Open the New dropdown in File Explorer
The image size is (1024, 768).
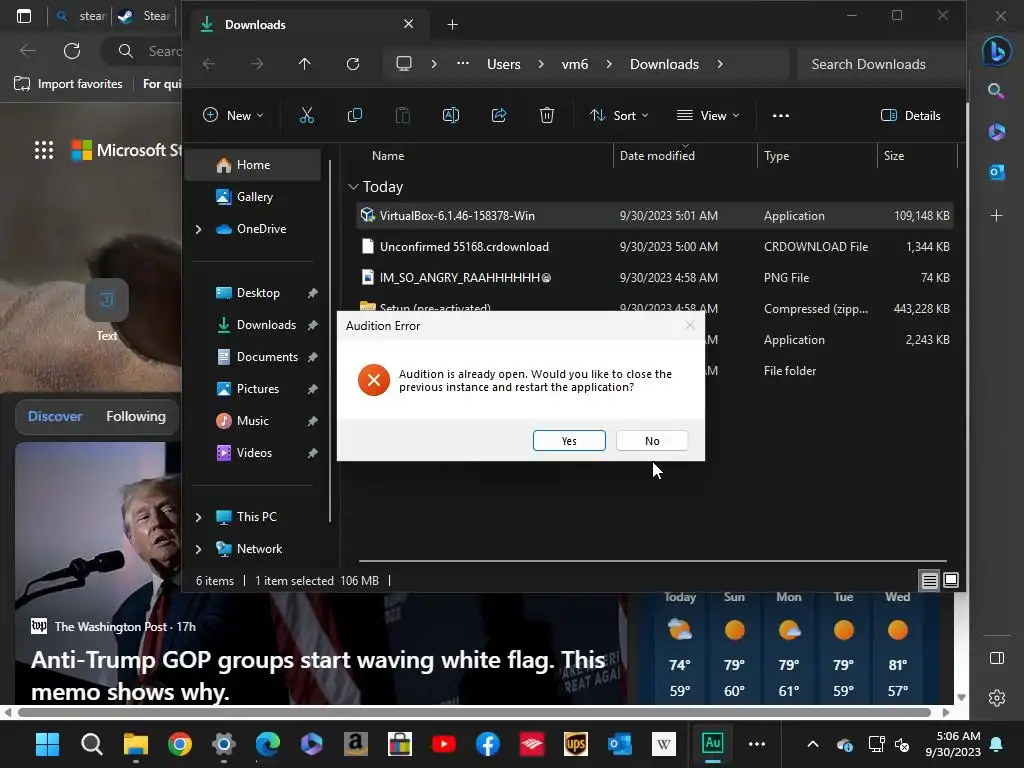pyautogui.click(x=233, y=116)
